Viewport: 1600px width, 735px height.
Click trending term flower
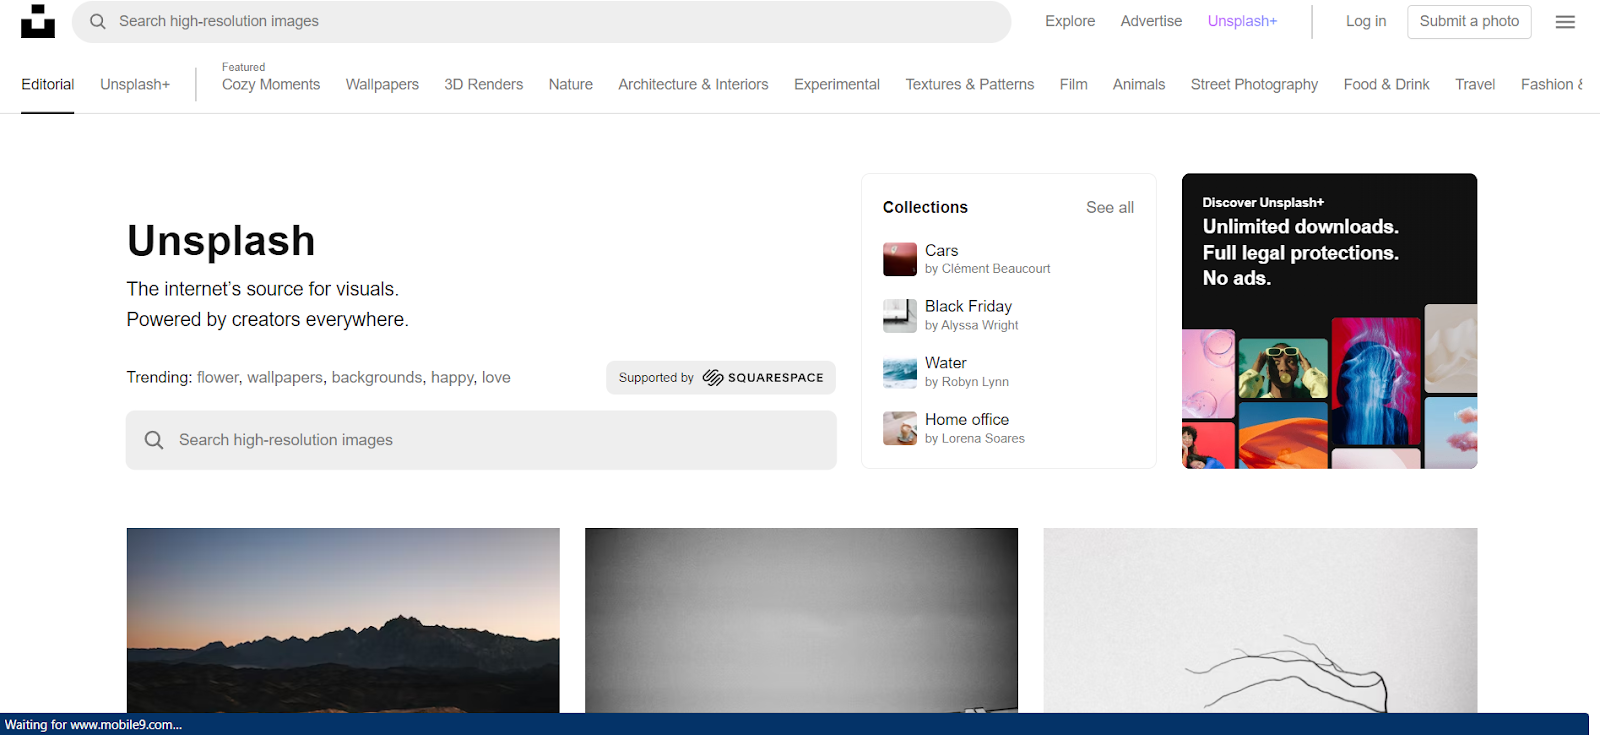[x=218, y=377]
